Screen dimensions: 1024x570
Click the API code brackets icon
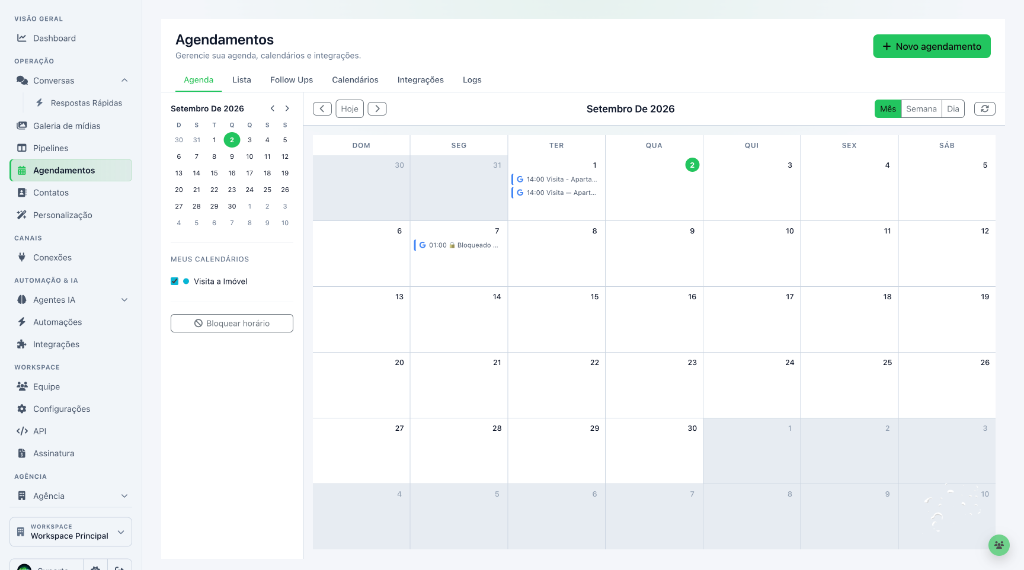pyautogui.click(x=22, y=431)
